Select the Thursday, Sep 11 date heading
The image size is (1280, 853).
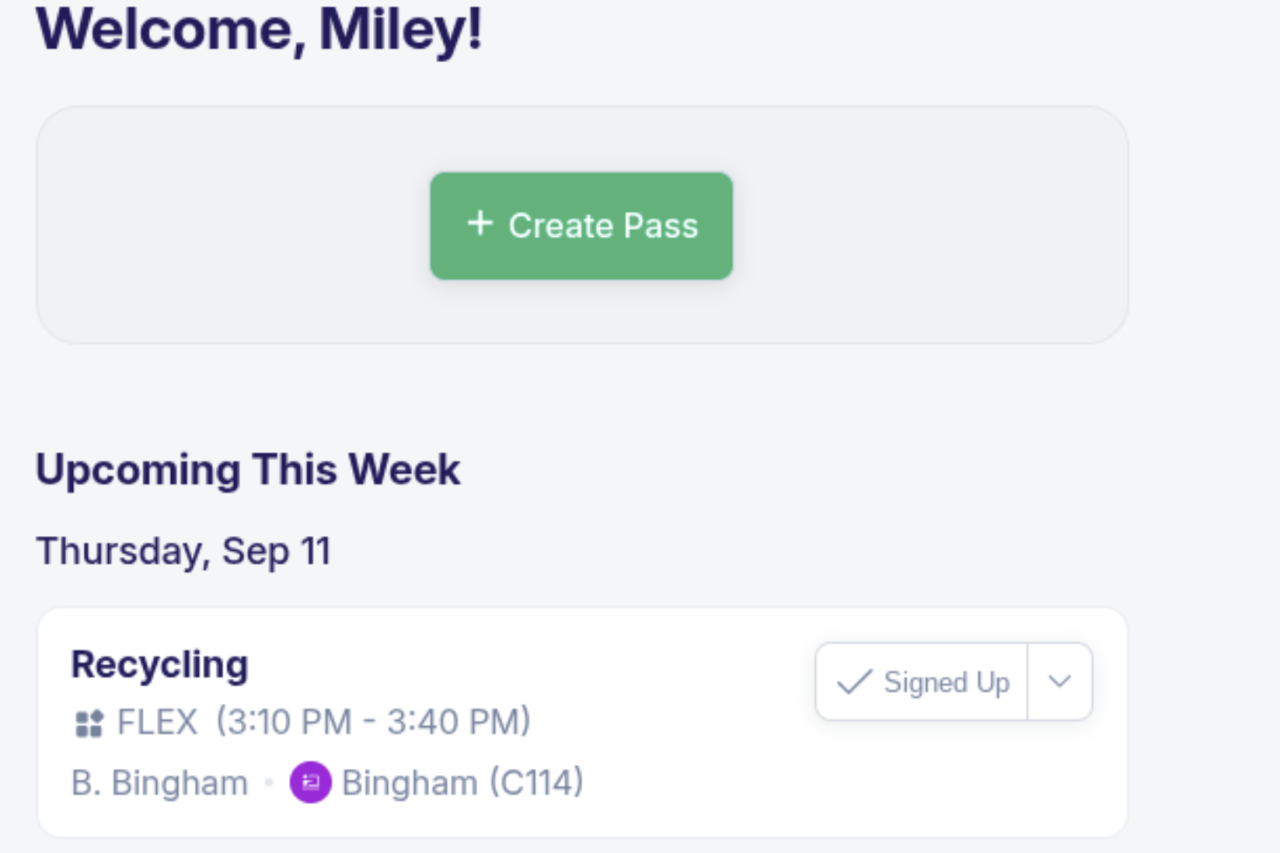point(183,551)
